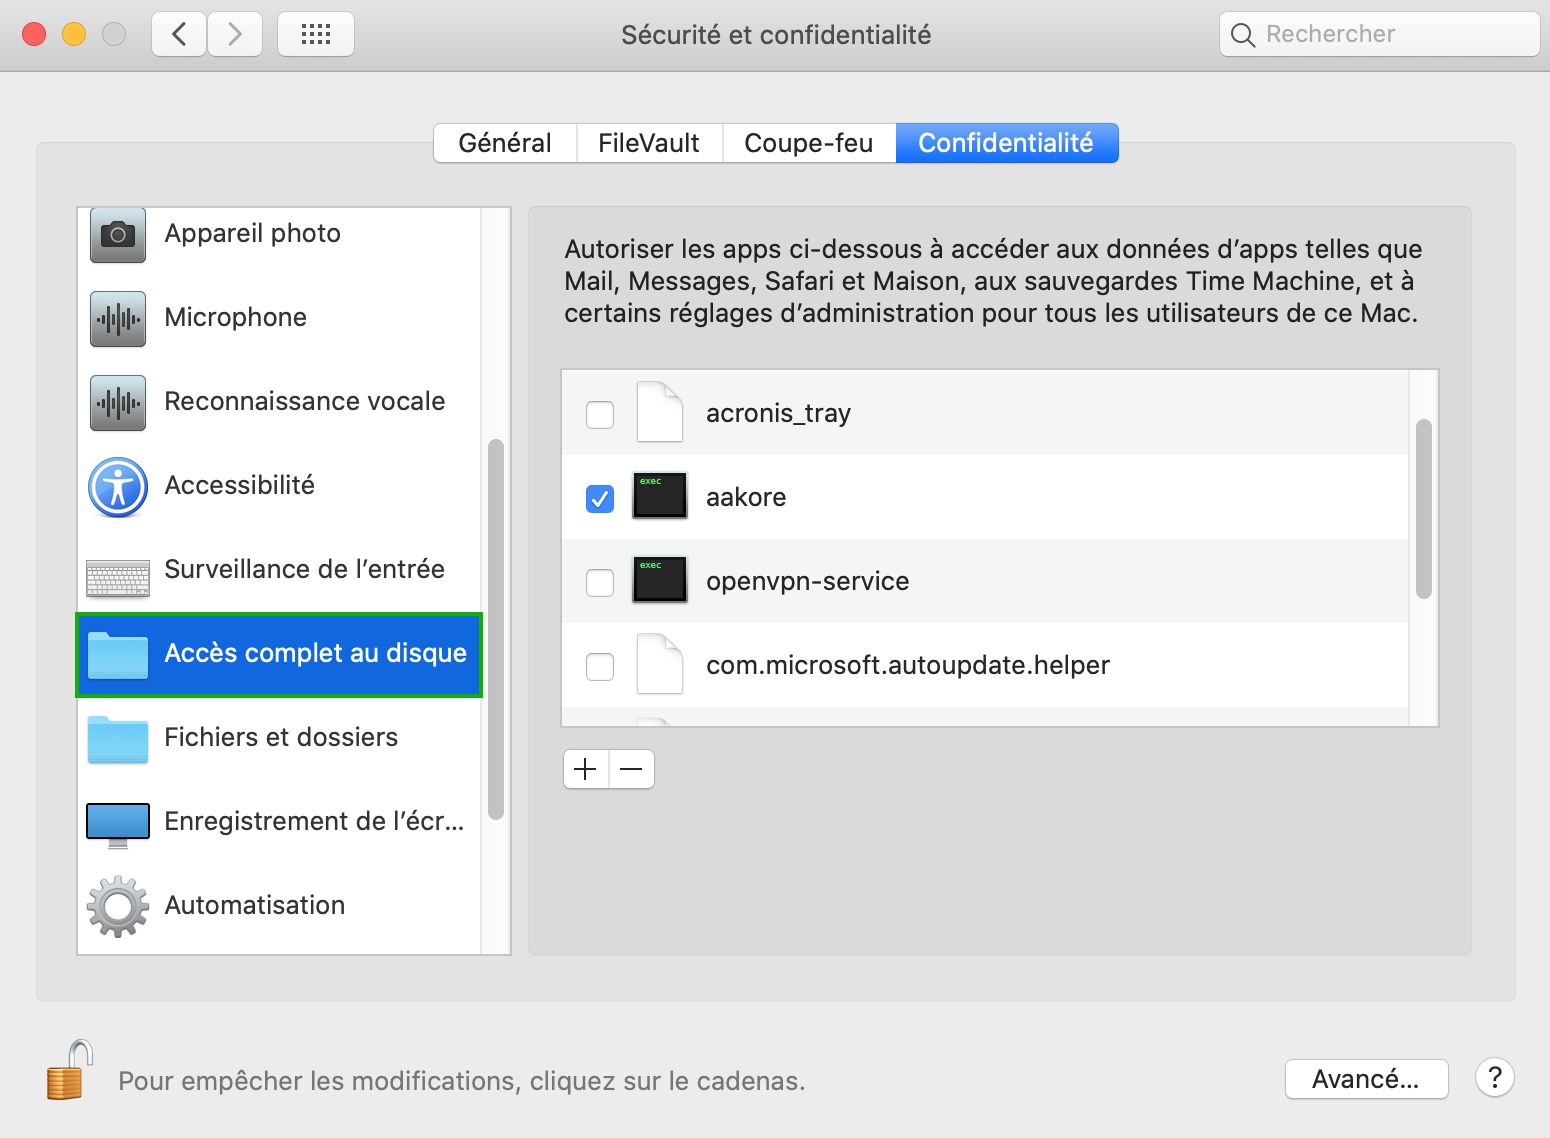Click the Accès complet au disque folder icon
1550x1138 pixels.
pos(118,655)
